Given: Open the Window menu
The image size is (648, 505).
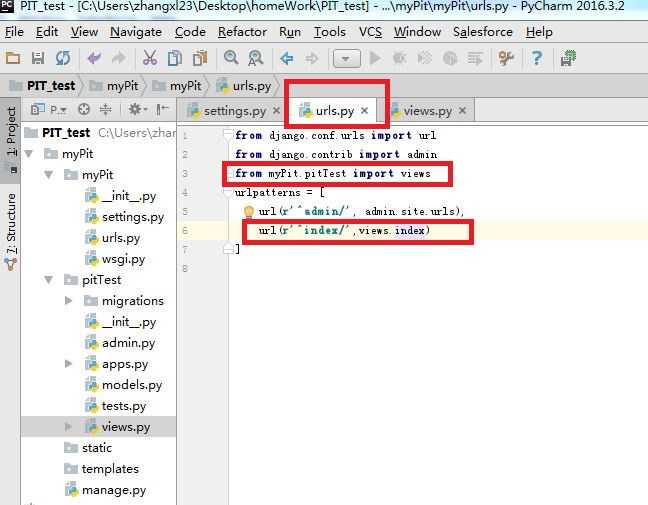Looking at the screenshot, I should (x=417, y=32).
